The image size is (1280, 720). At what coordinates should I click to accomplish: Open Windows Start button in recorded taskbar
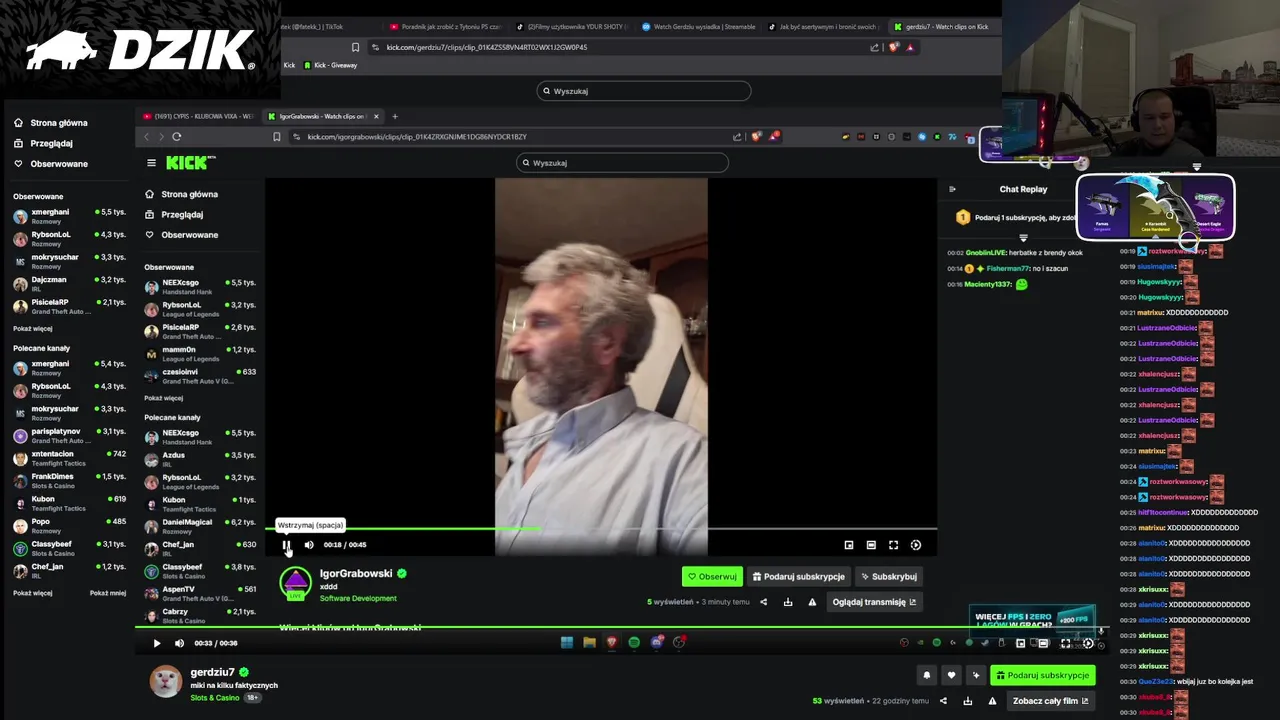point(567,643)
